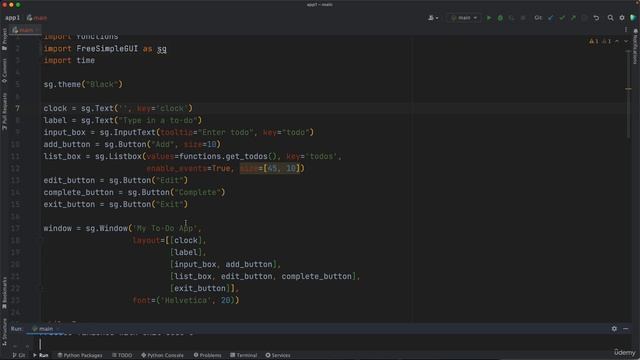The image size is (640, 360).
Task: Open the Pull Requests sidebar button
Action: pyautogui.click(x=4, y=111)
